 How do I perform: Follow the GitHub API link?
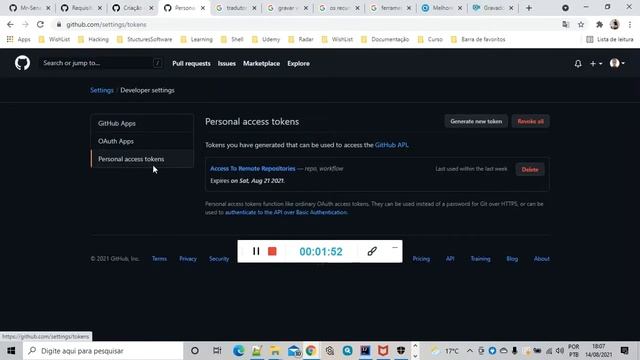pos(391,145)
